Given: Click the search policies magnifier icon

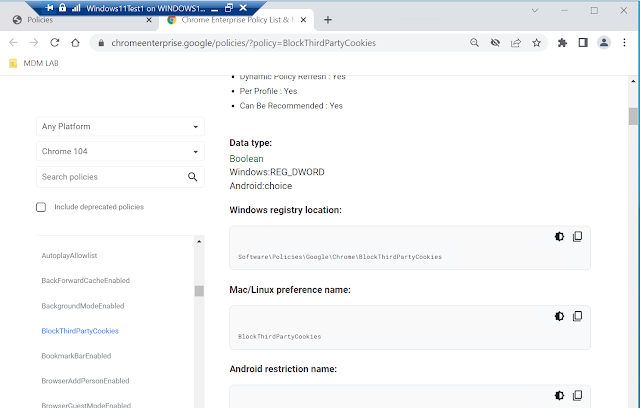Looking at the screenshot, I should 193,177.
